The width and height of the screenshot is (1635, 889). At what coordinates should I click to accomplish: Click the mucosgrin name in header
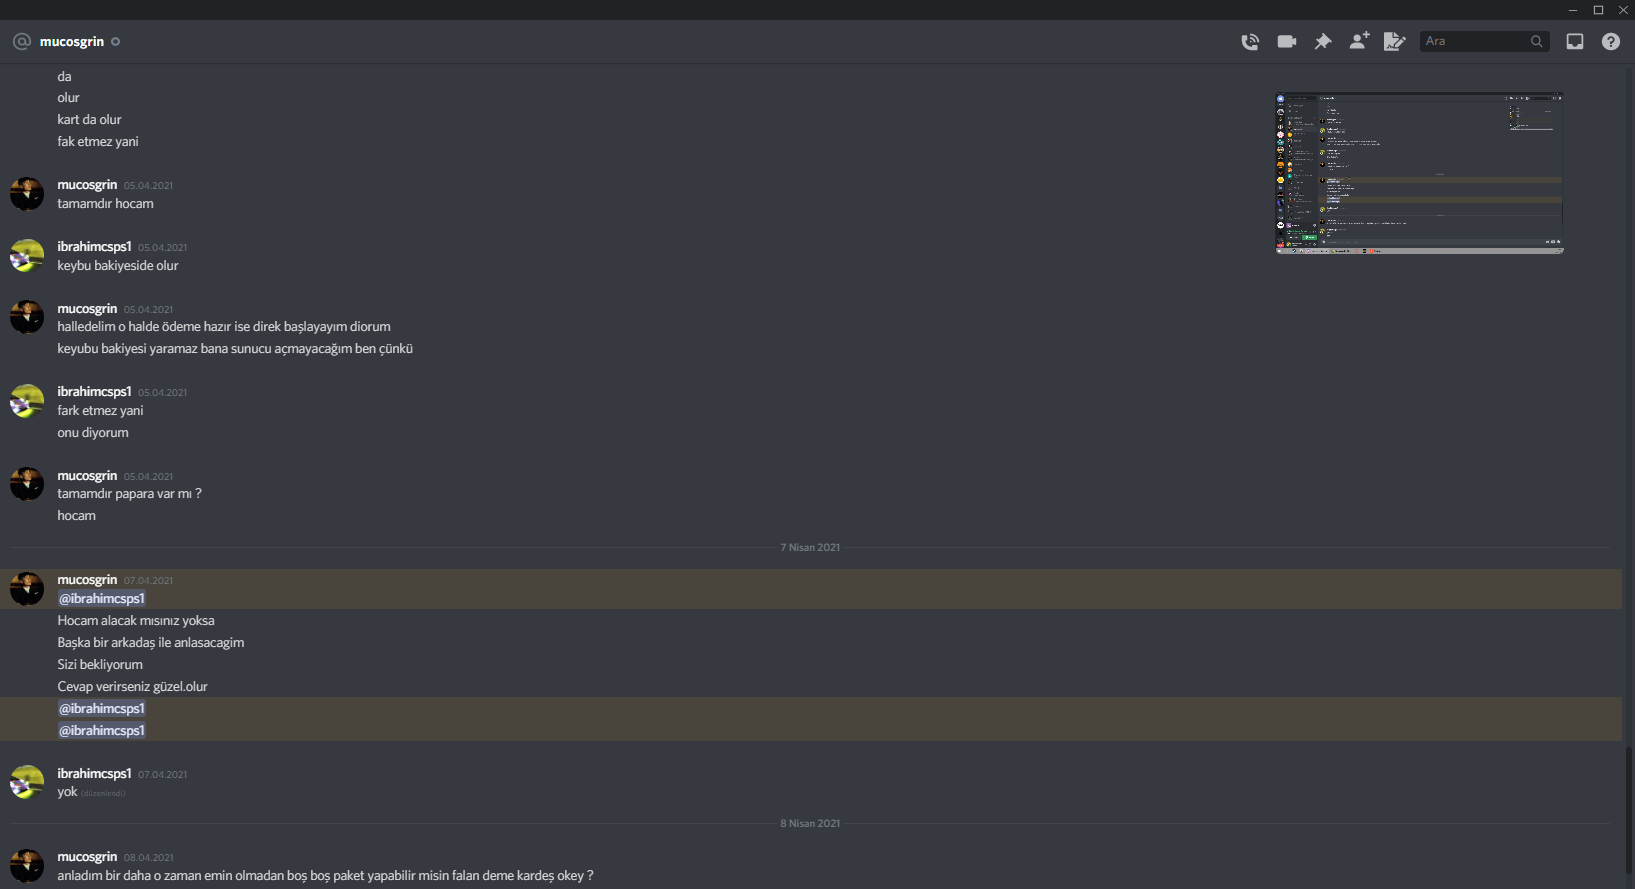click(72, 41)
